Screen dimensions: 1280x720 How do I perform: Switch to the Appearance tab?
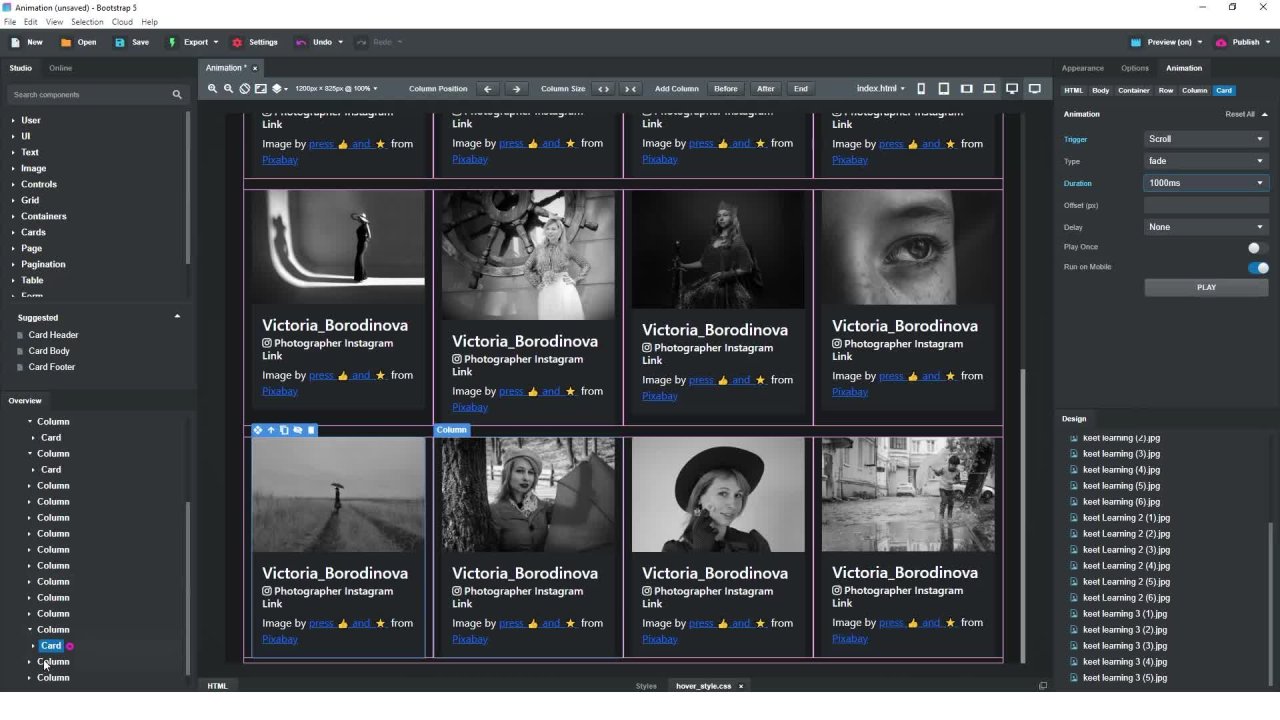tap(1082, 68)
